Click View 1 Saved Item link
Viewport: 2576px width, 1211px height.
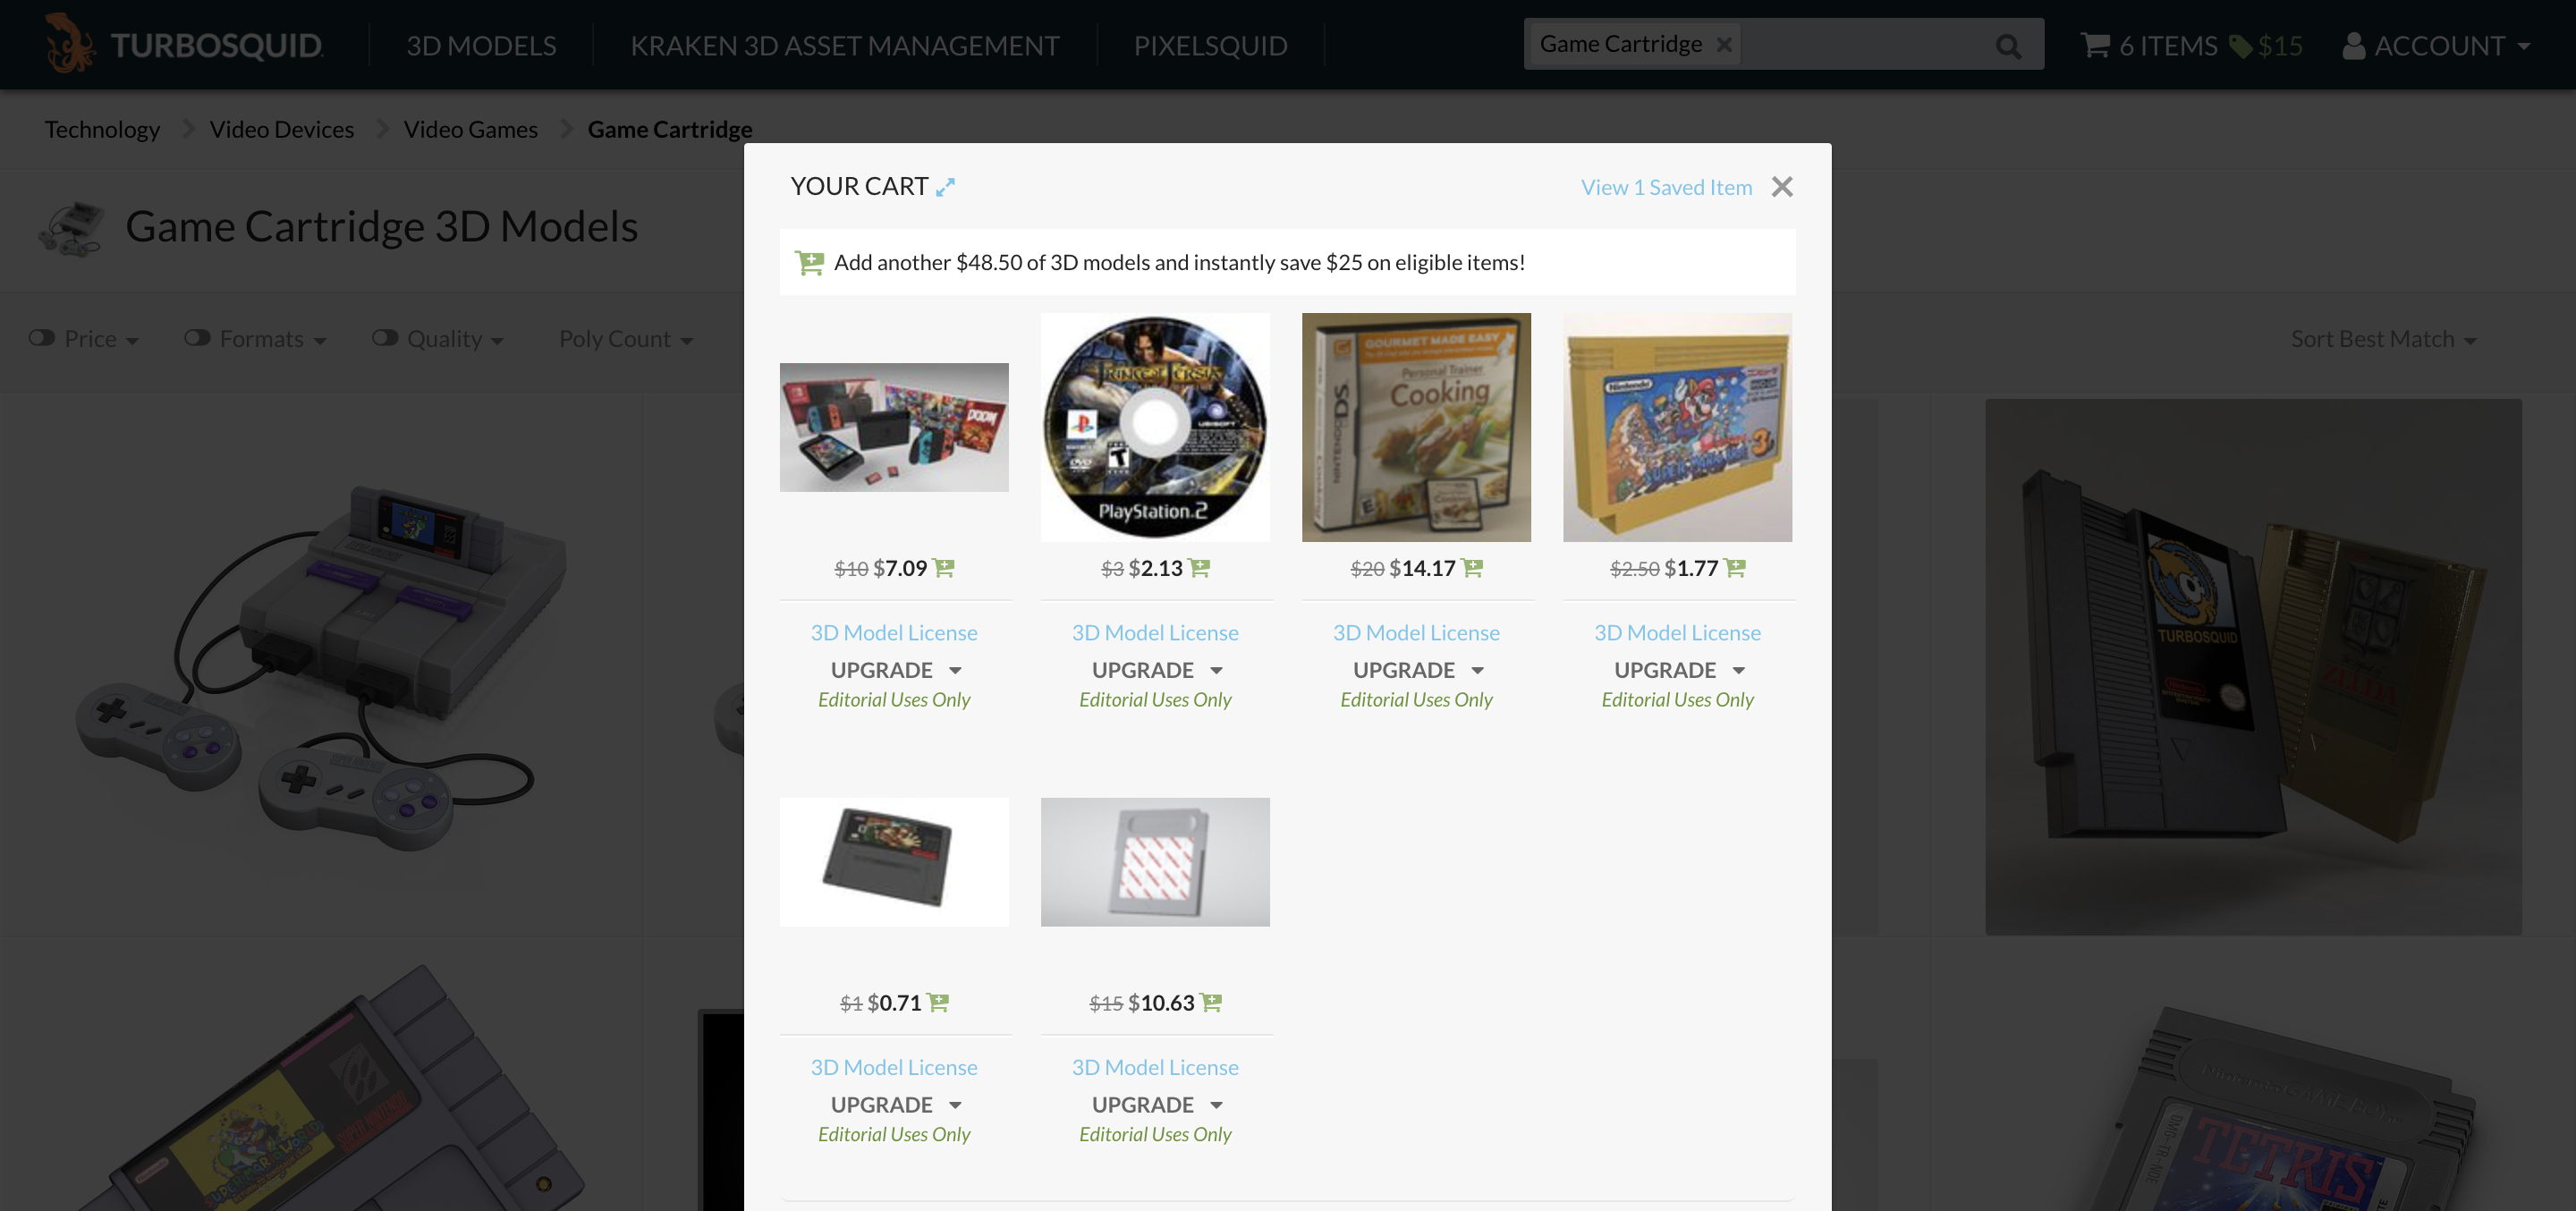pos(1666,187)
